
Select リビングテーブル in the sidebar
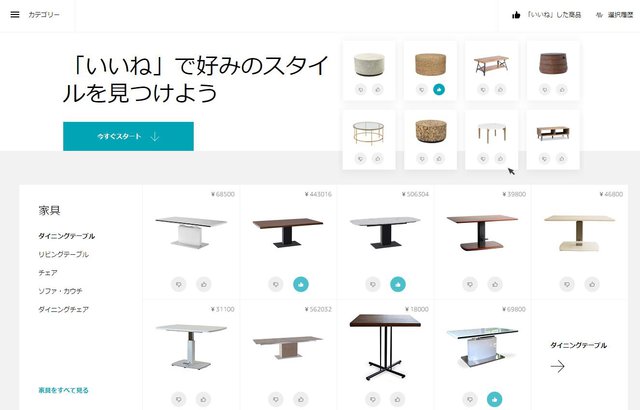click(x=63, y=254)
